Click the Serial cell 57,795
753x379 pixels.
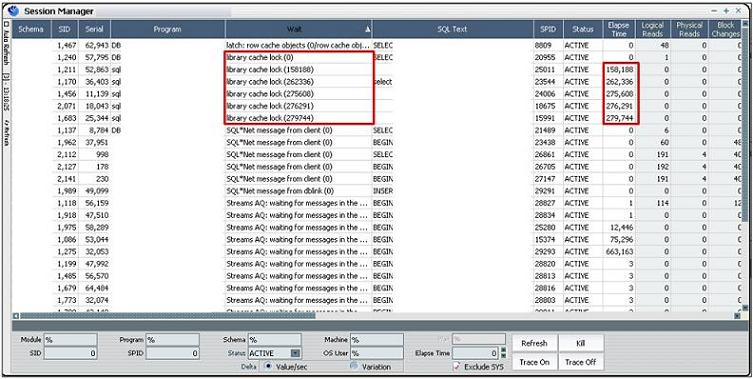point(97,57)
